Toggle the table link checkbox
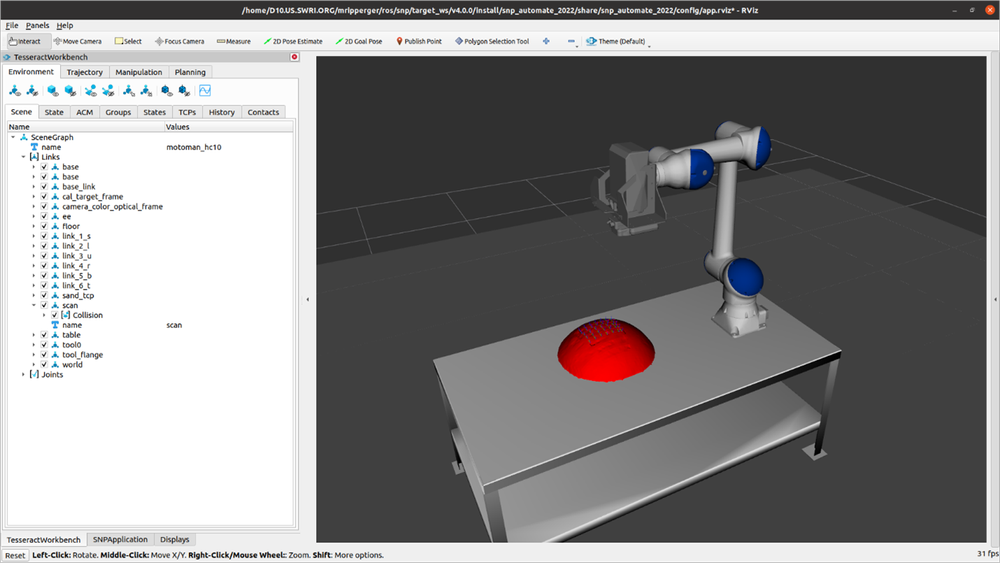The width and height of the screenshot is (1000, 563). point(44,335)
